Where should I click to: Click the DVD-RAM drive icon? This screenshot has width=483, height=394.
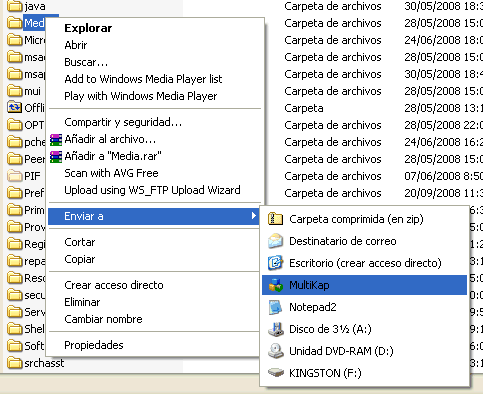coord(276,351)
